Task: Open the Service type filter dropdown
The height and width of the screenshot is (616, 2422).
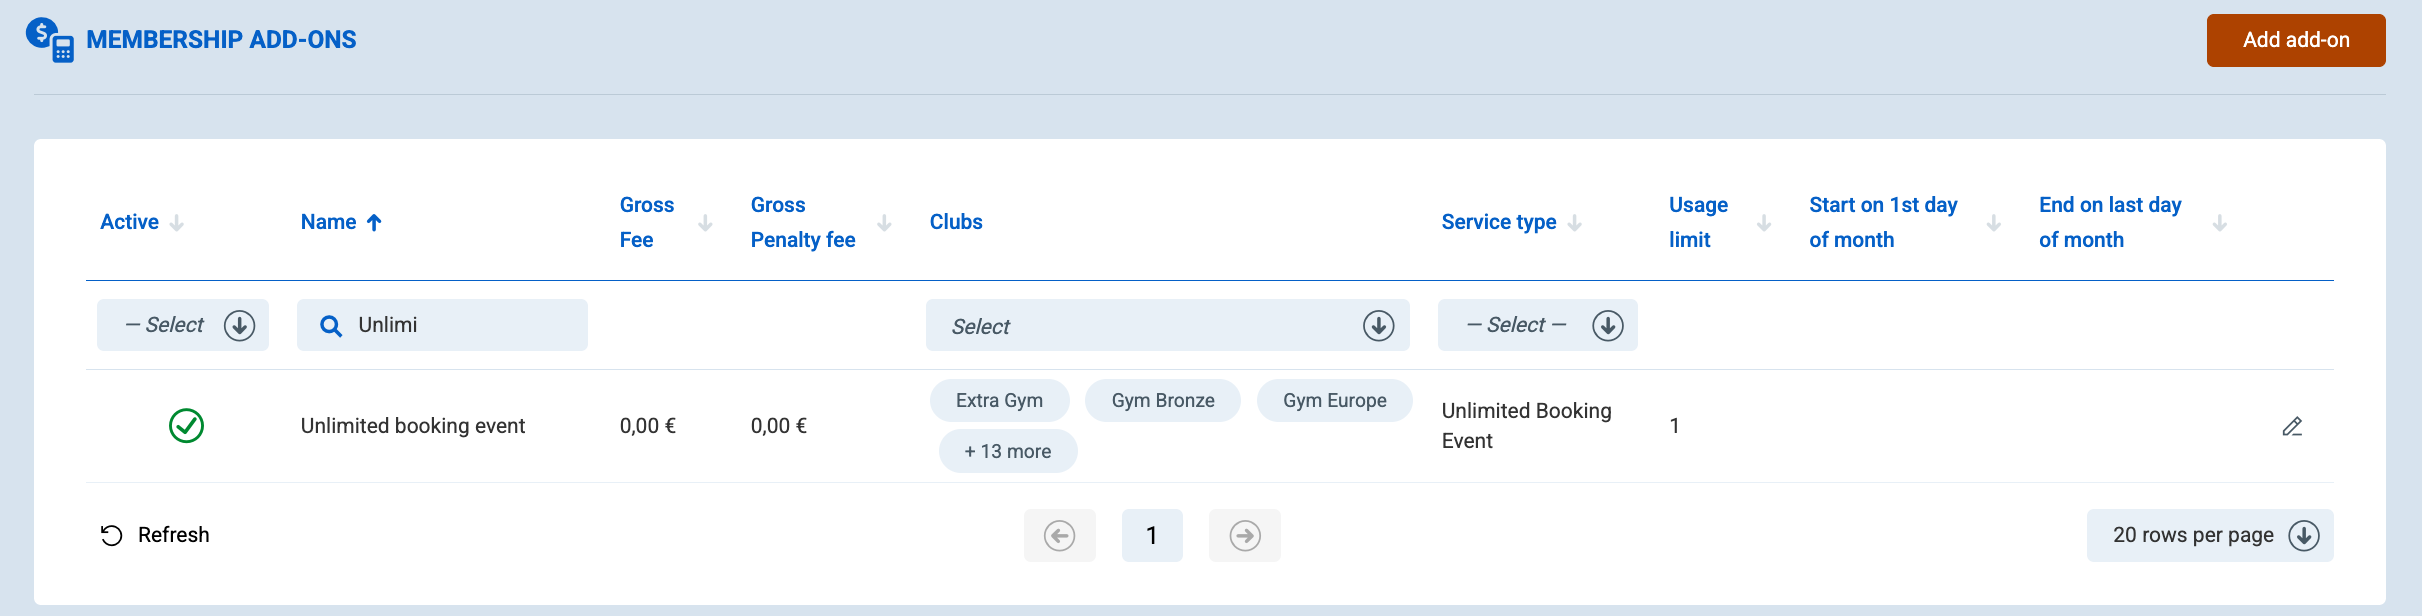Action: pyautogui.click(x=1538, y=325)
